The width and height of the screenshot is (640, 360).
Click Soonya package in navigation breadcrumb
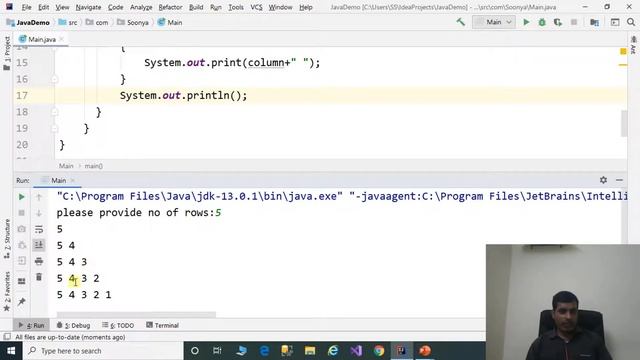133,22
